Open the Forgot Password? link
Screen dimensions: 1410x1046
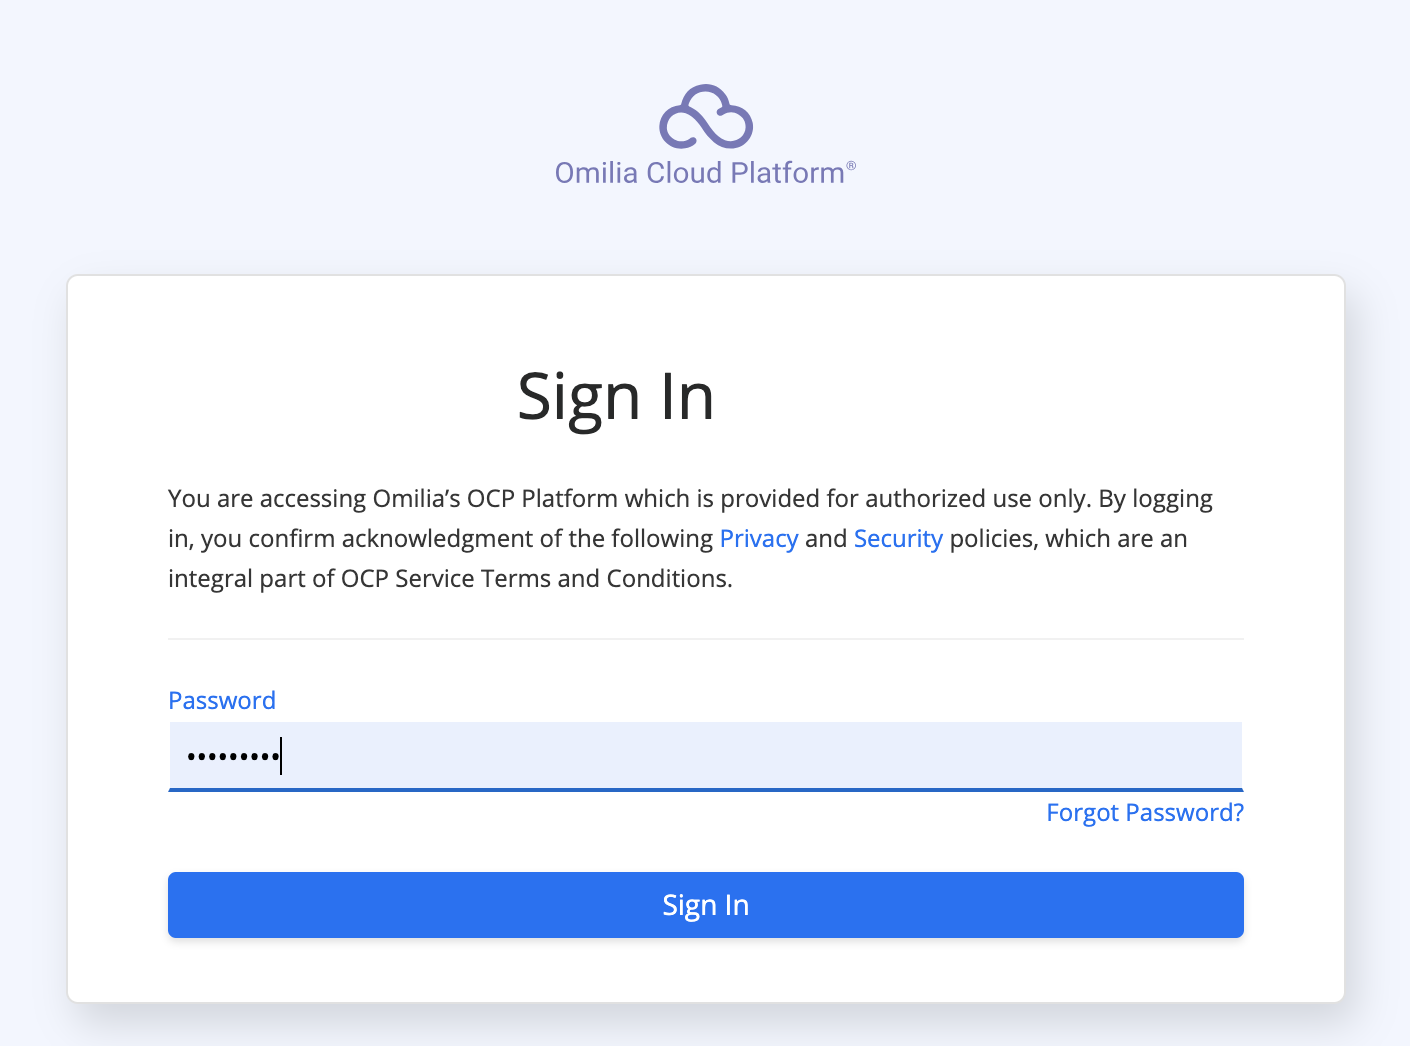(1144, 813)
